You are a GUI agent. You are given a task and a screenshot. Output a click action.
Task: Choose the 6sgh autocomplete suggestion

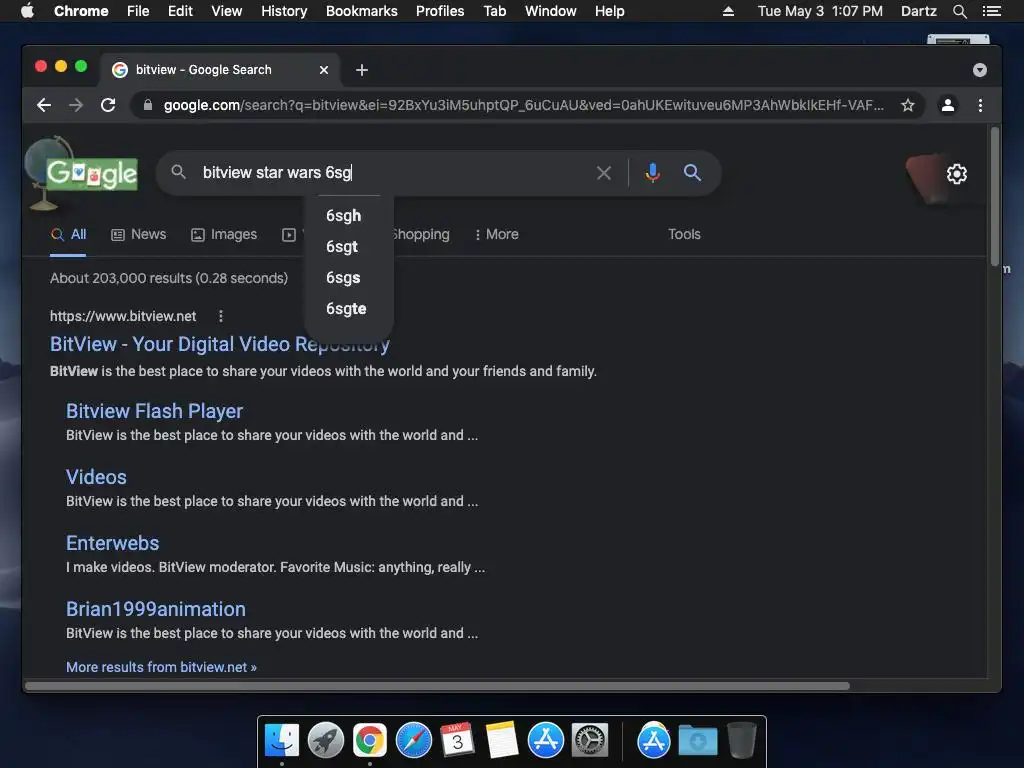pos(344,216)
